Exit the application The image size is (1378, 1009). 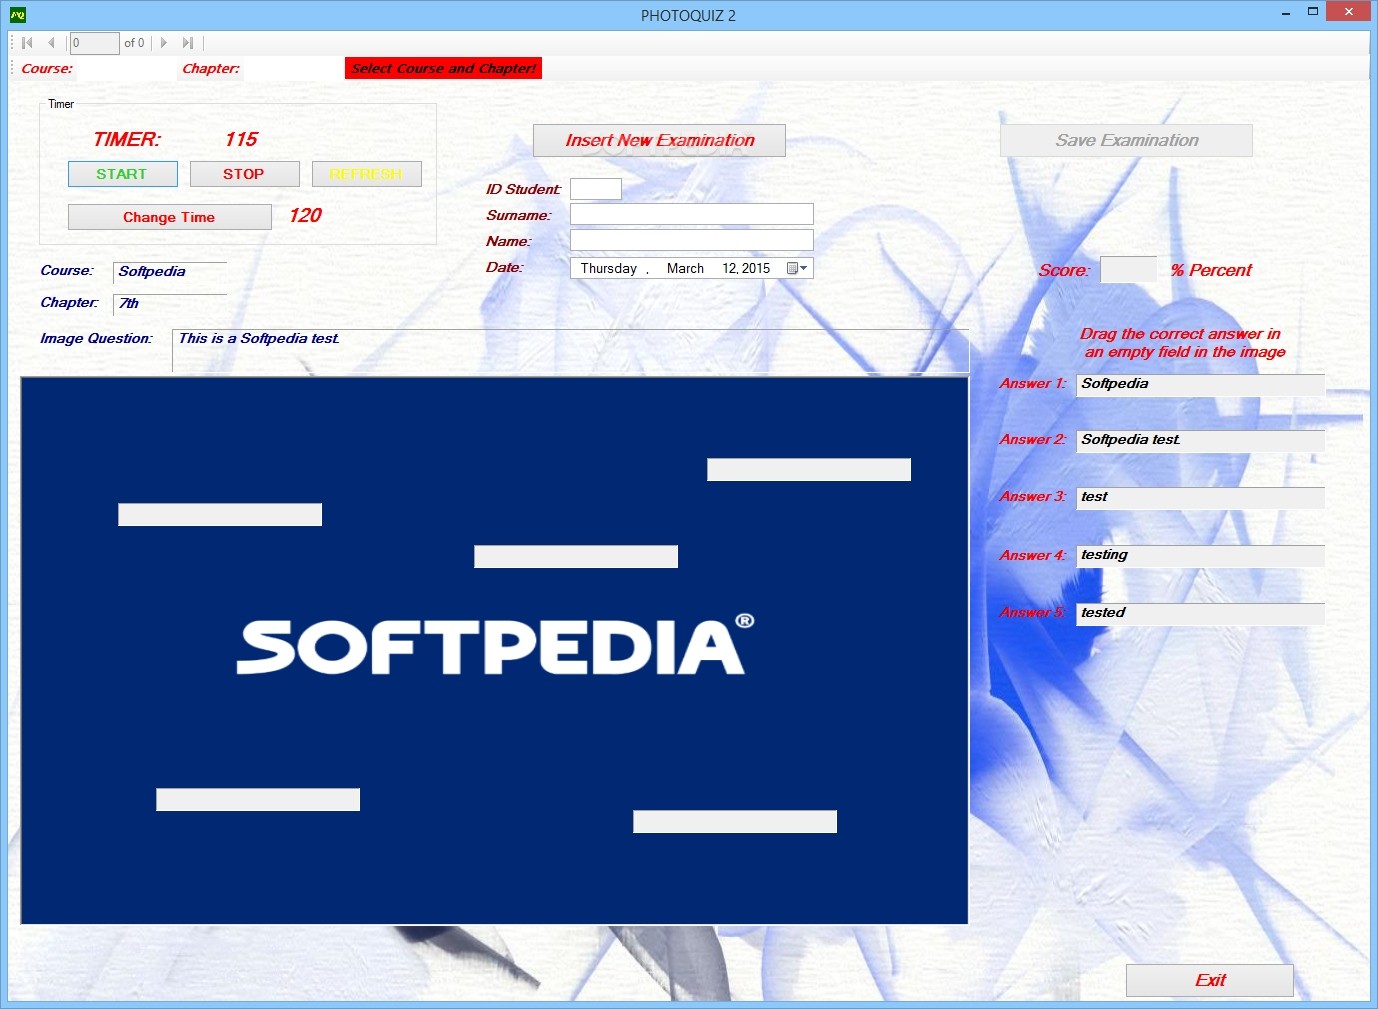point(1210,980)
